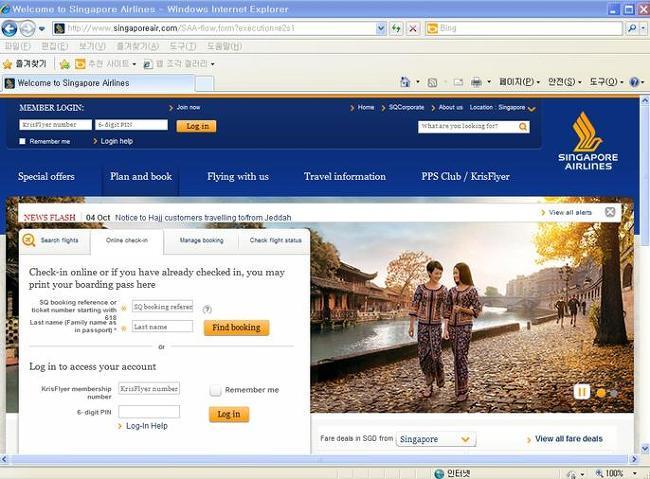Open recent pages dropdown beside Forward button

tap(42, 29)
